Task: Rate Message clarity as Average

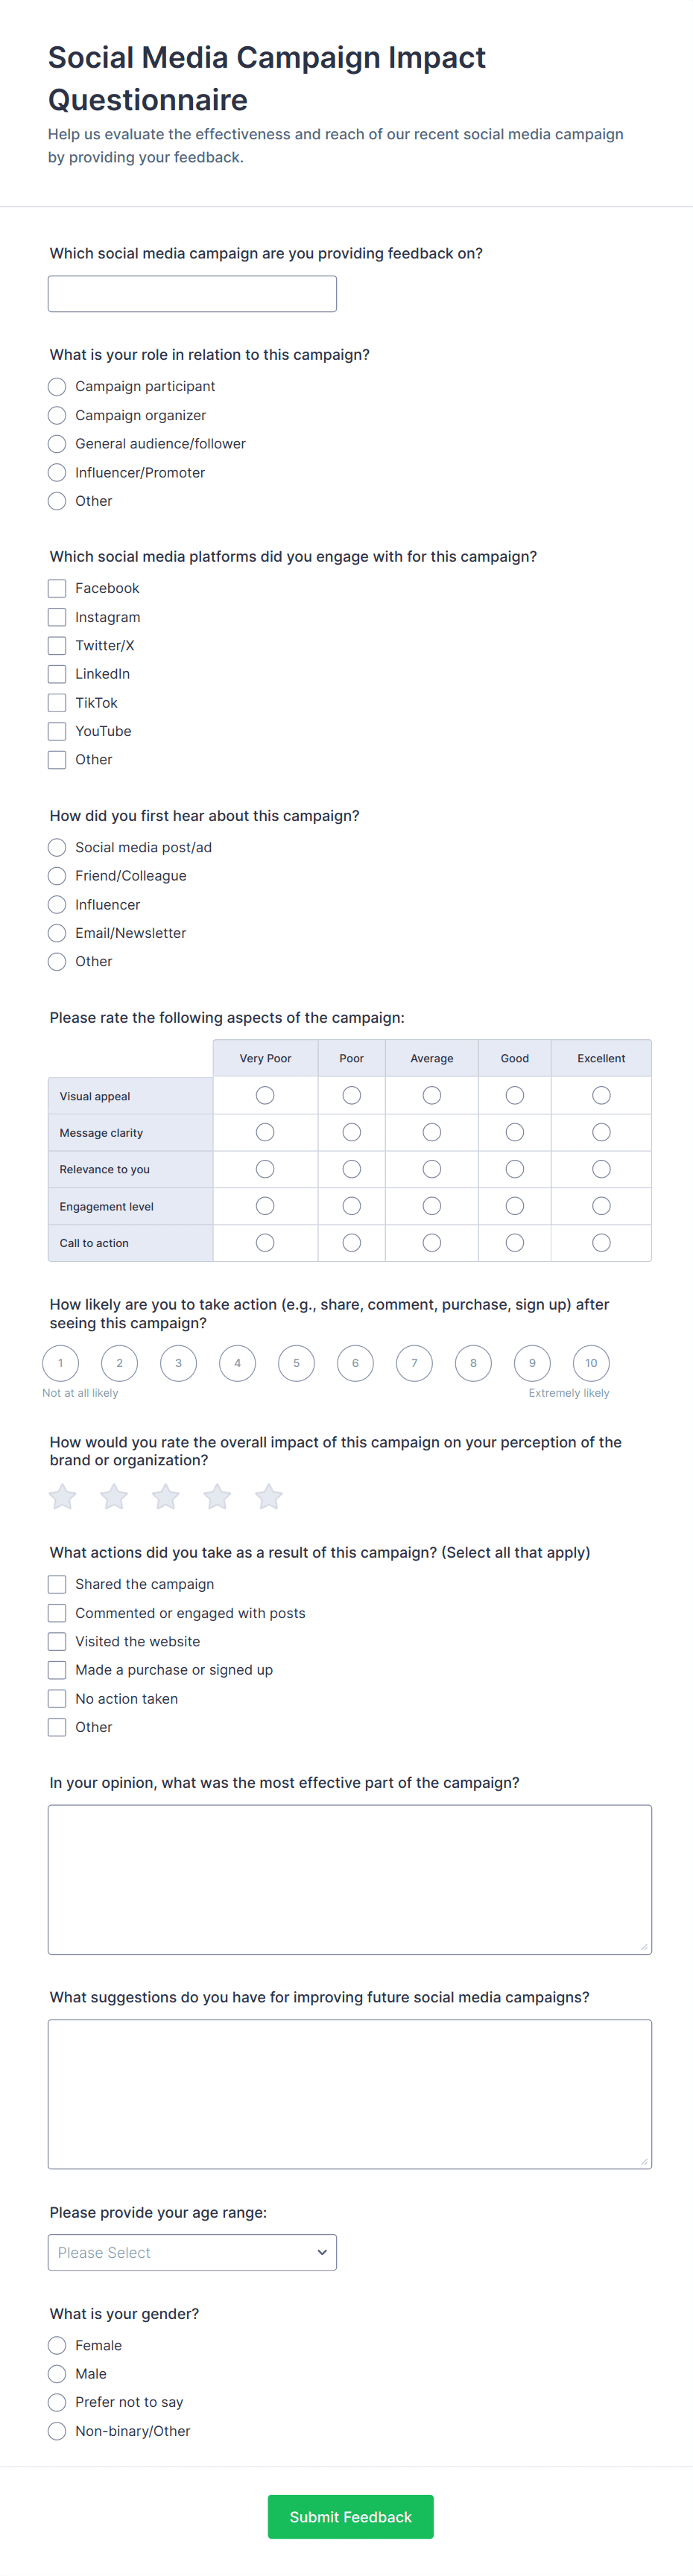Action: pos(432,1132)
